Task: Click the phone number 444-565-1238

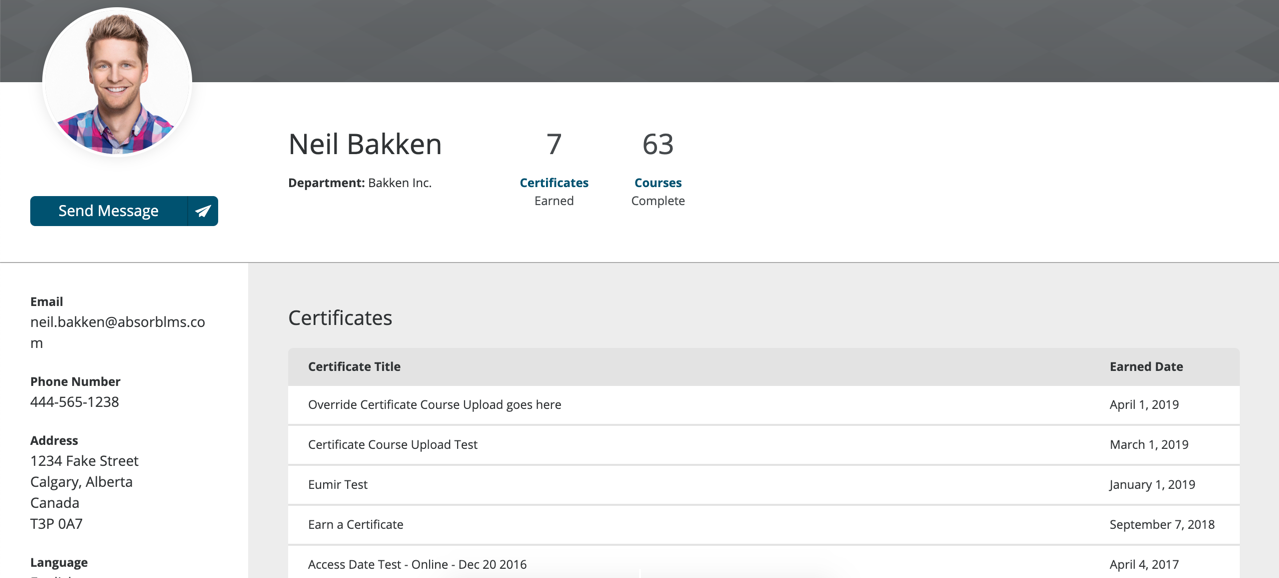Action: click(75, 402)
